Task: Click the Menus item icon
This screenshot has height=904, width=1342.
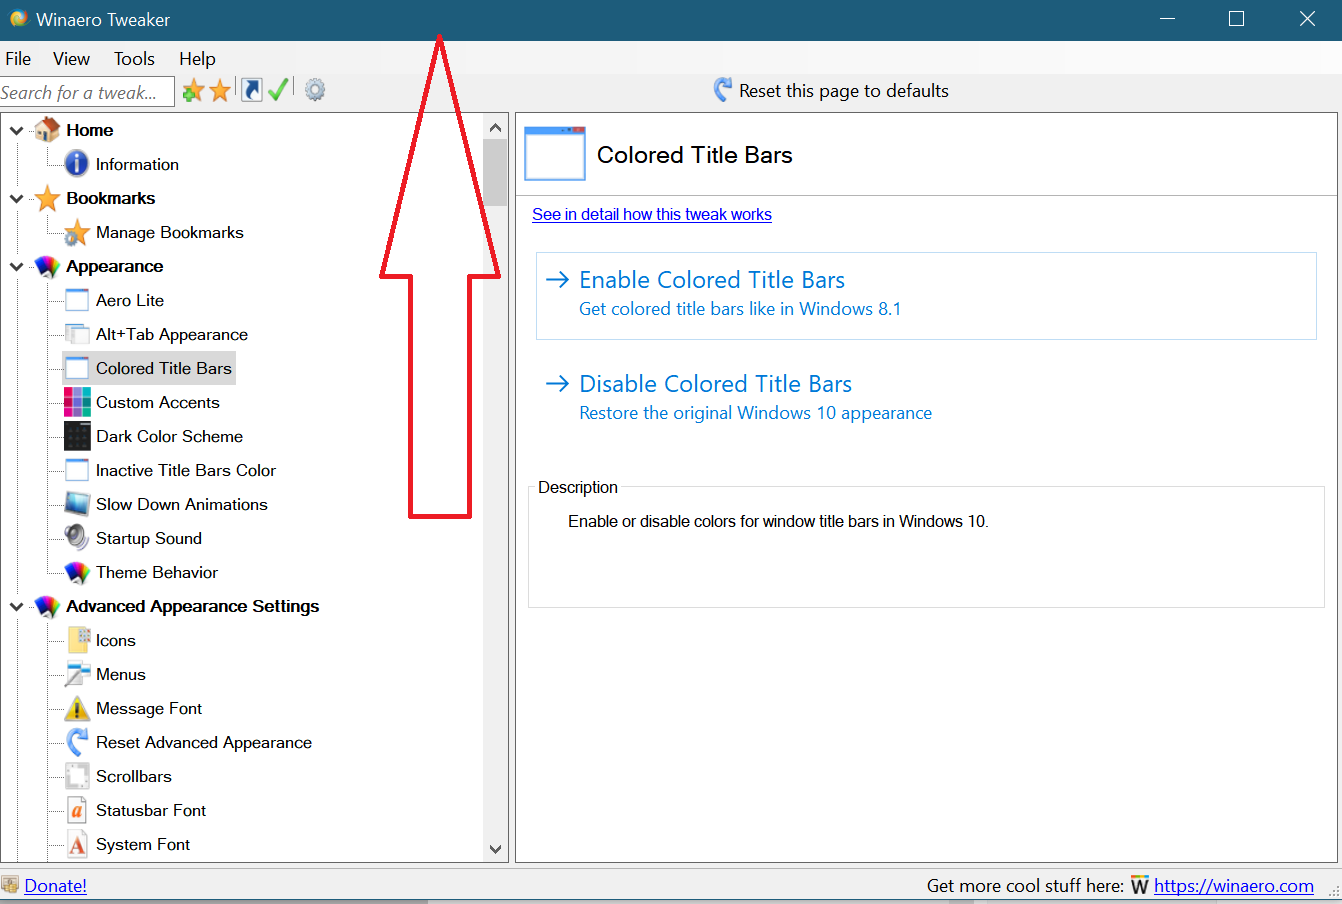Action: tap(77, 674)
